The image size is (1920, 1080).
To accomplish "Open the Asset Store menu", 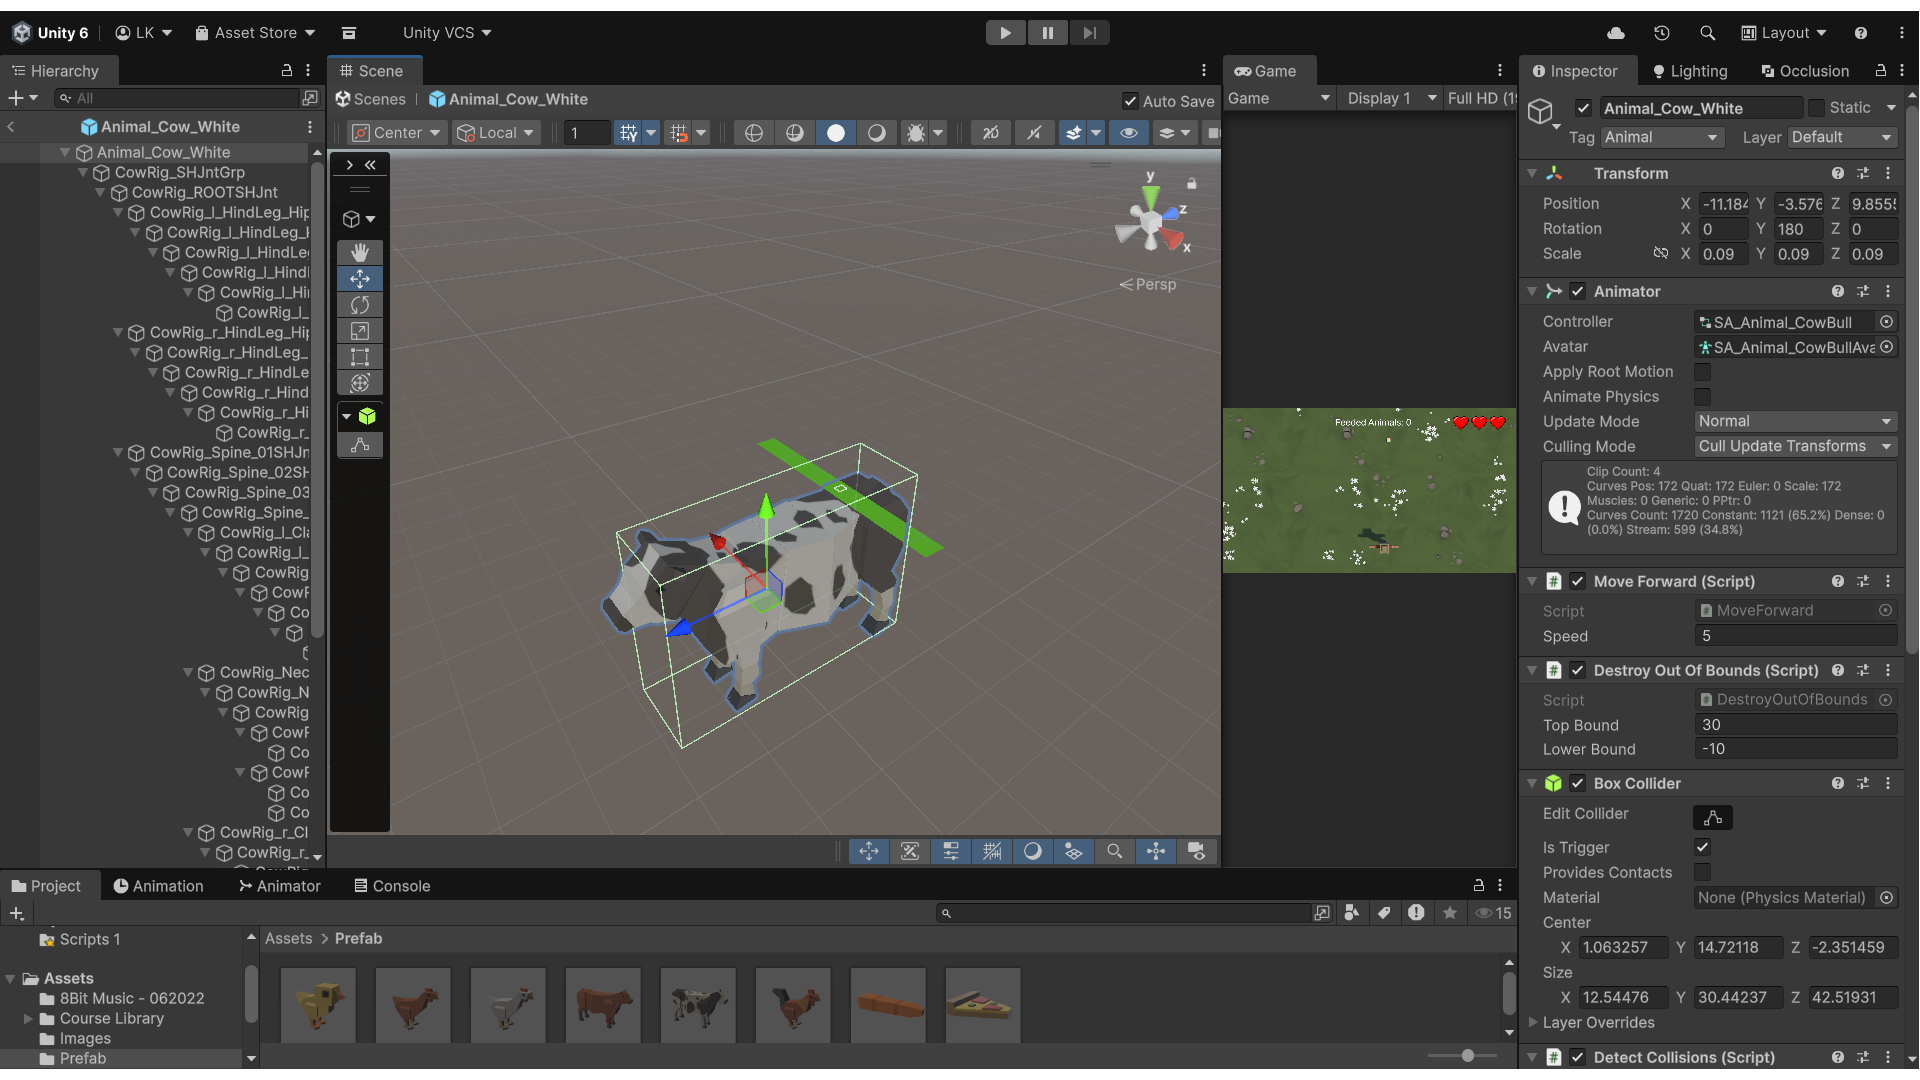I will click(255, 33).
